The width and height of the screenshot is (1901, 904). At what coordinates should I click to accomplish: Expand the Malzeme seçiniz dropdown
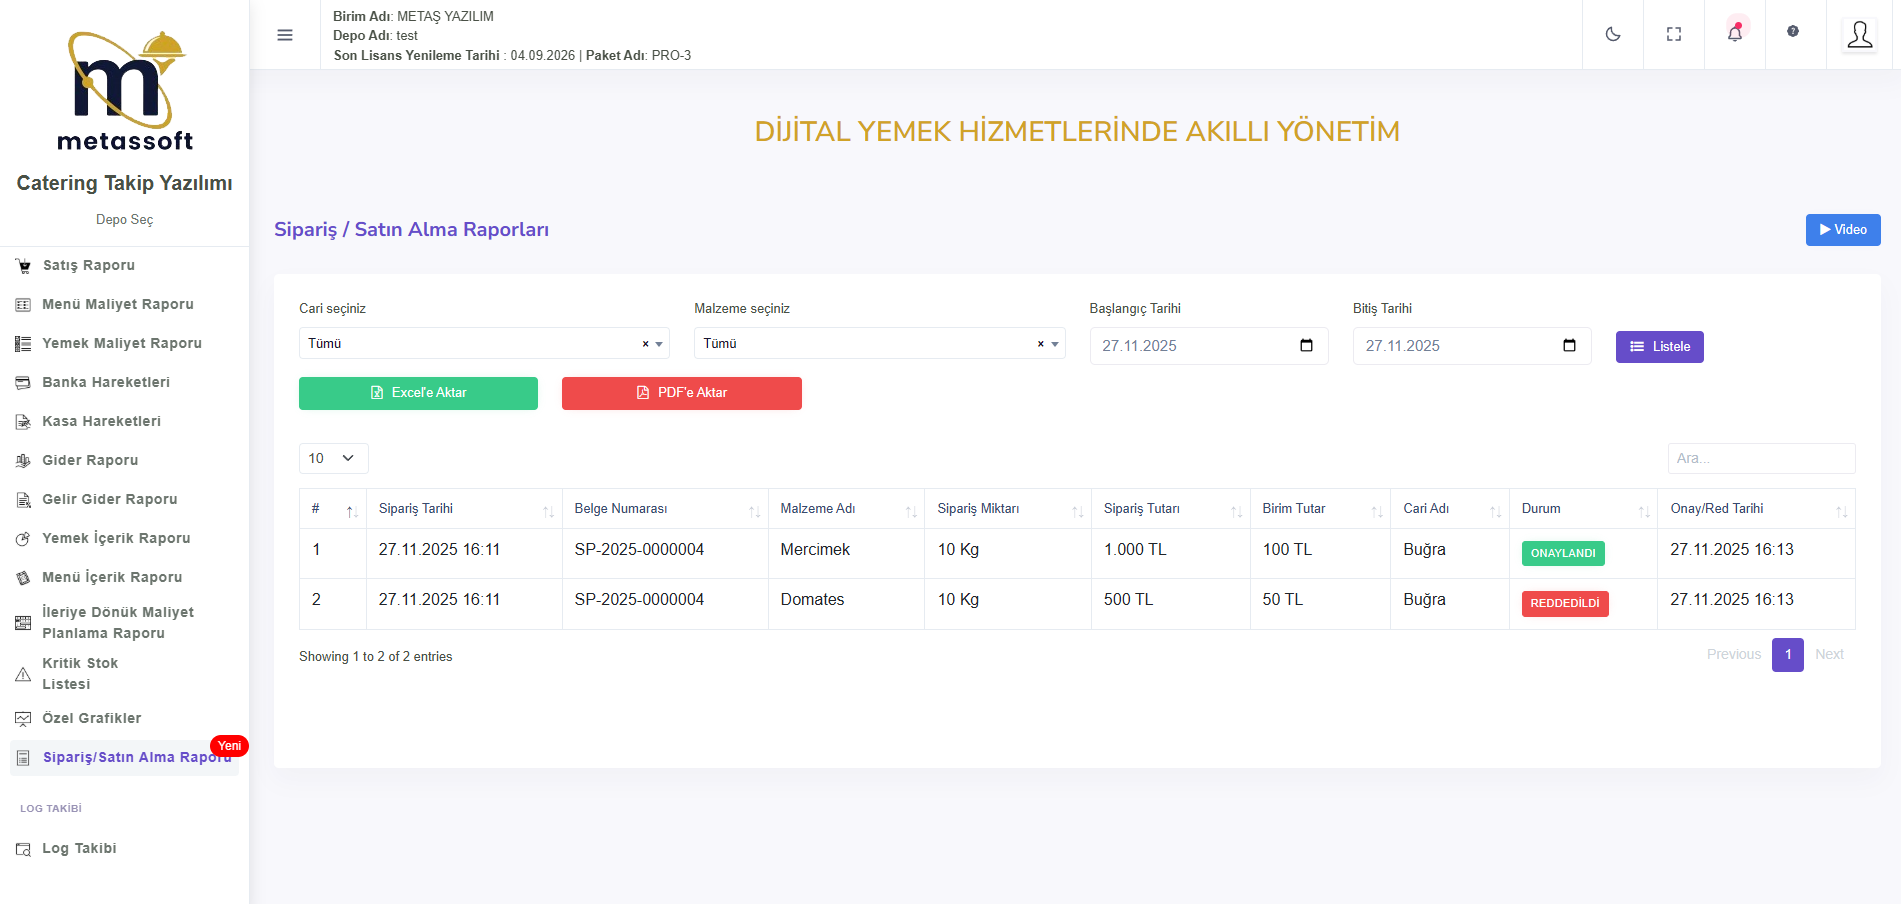(1055, 344)
